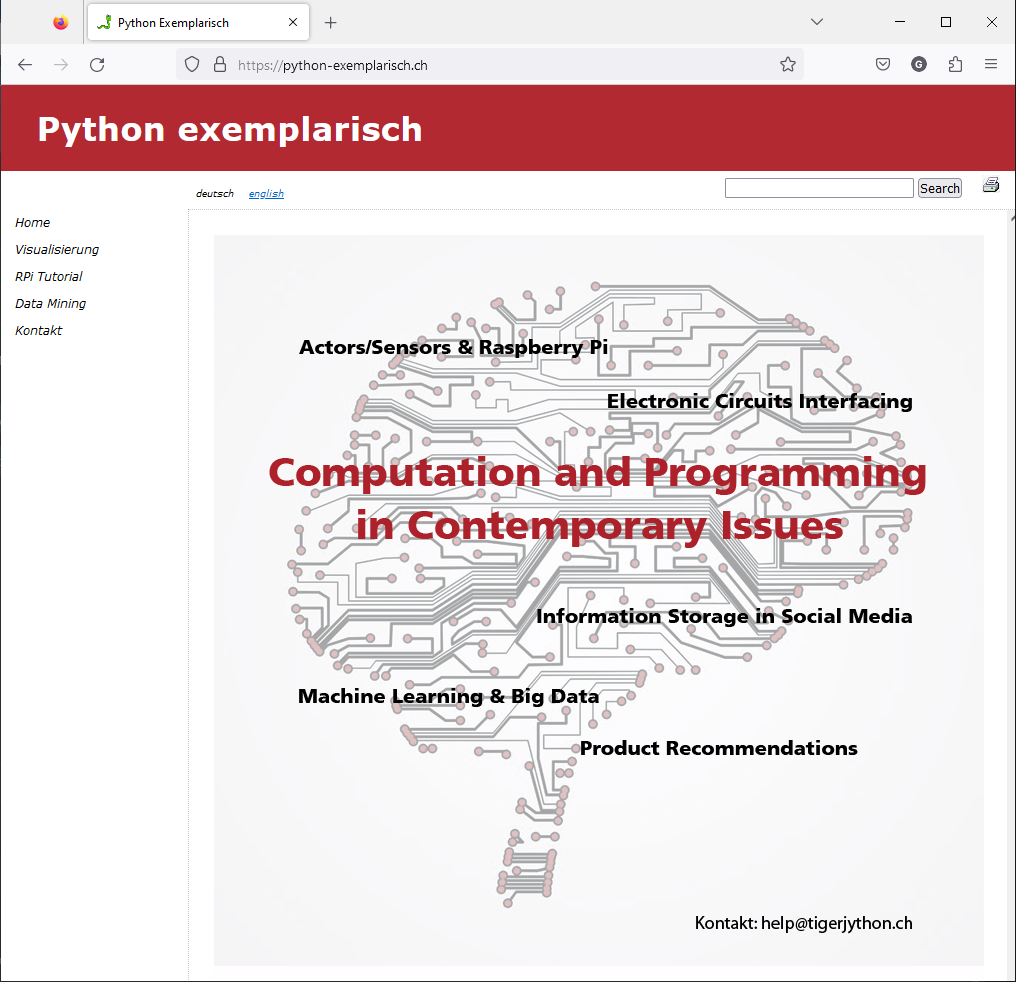Click the Google account avatar icon
Screen dimensions: 1016x982
(x=919, y=64)
